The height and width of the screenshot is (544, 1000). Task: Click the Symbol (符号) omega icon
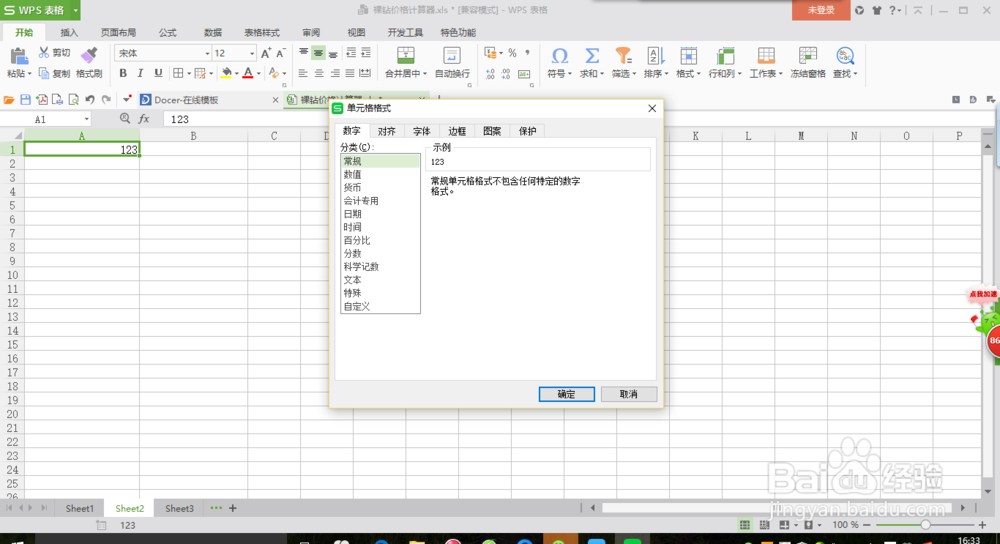click(x=559, y=55)
